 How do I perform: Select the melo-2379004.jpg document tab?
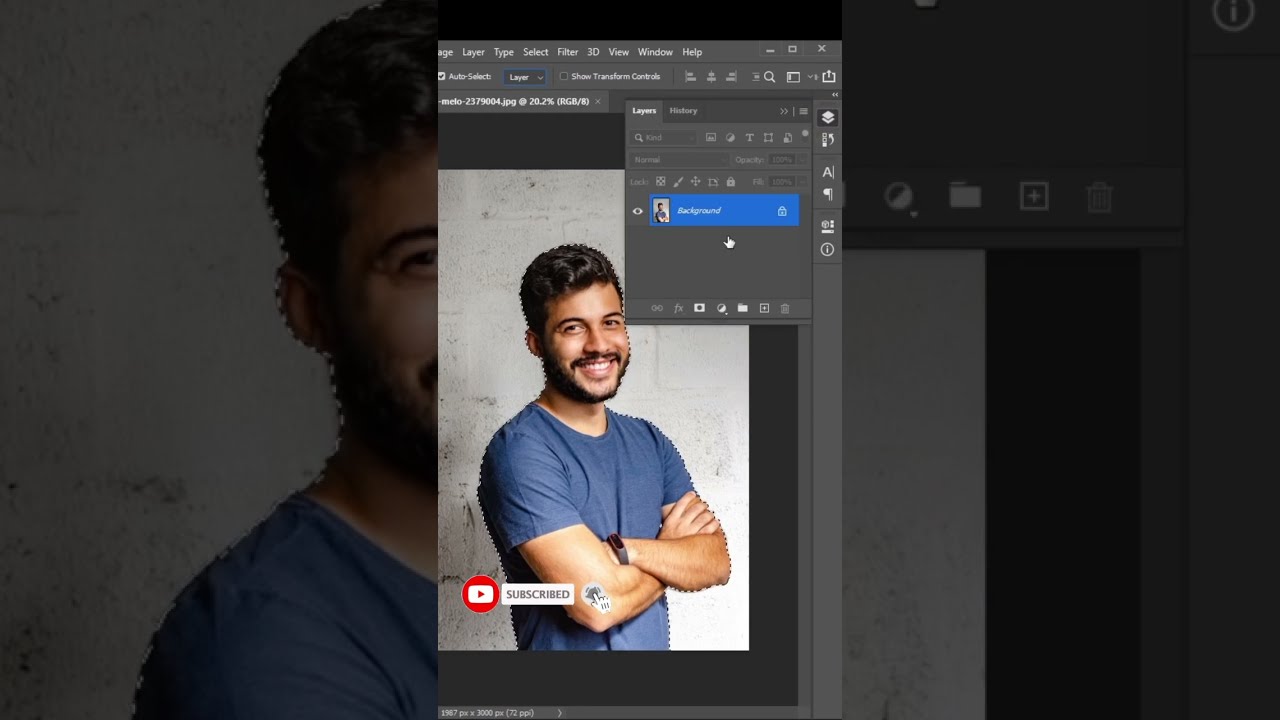pyautogui.click(x=514, y=101)
